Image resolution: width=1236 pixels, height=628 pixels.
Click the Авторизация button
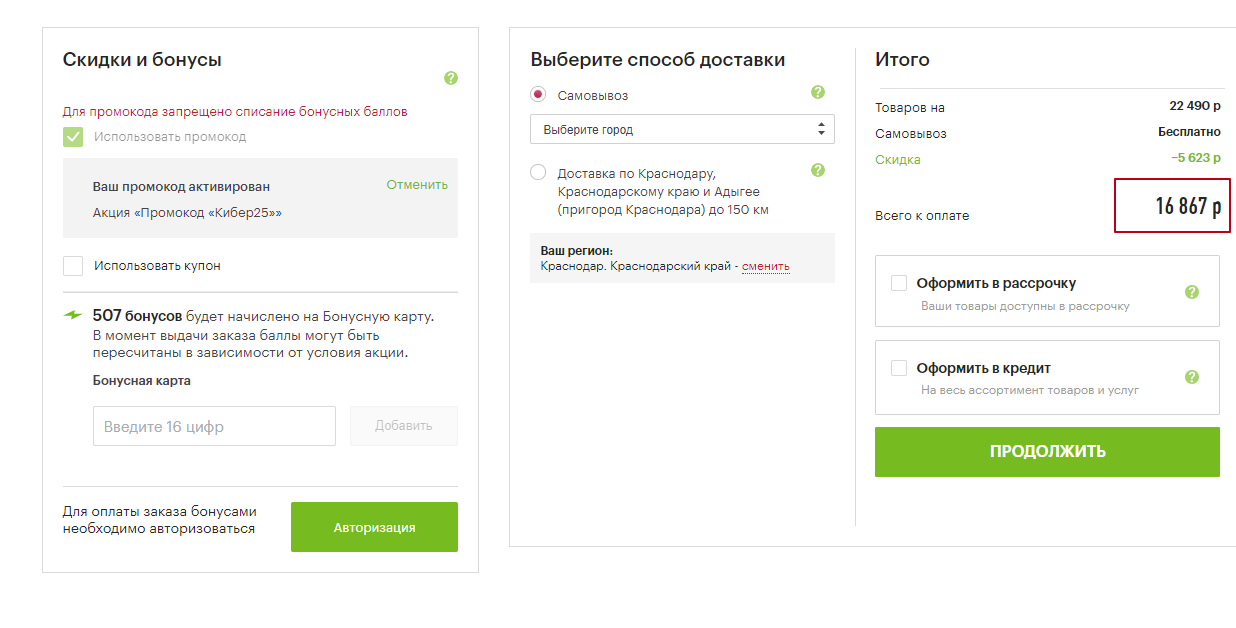[374, 527]
